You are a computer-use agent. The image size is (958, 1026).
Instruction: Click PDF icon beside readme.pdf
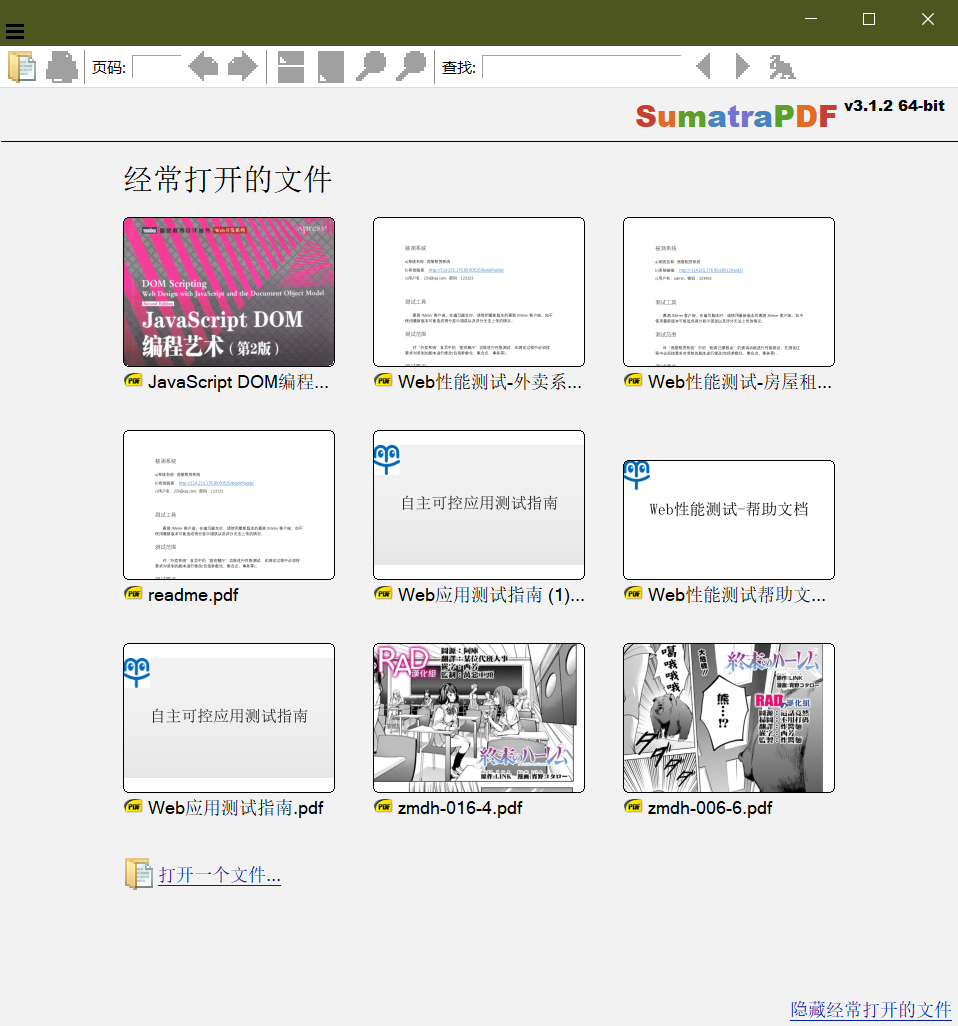point(133,593)
